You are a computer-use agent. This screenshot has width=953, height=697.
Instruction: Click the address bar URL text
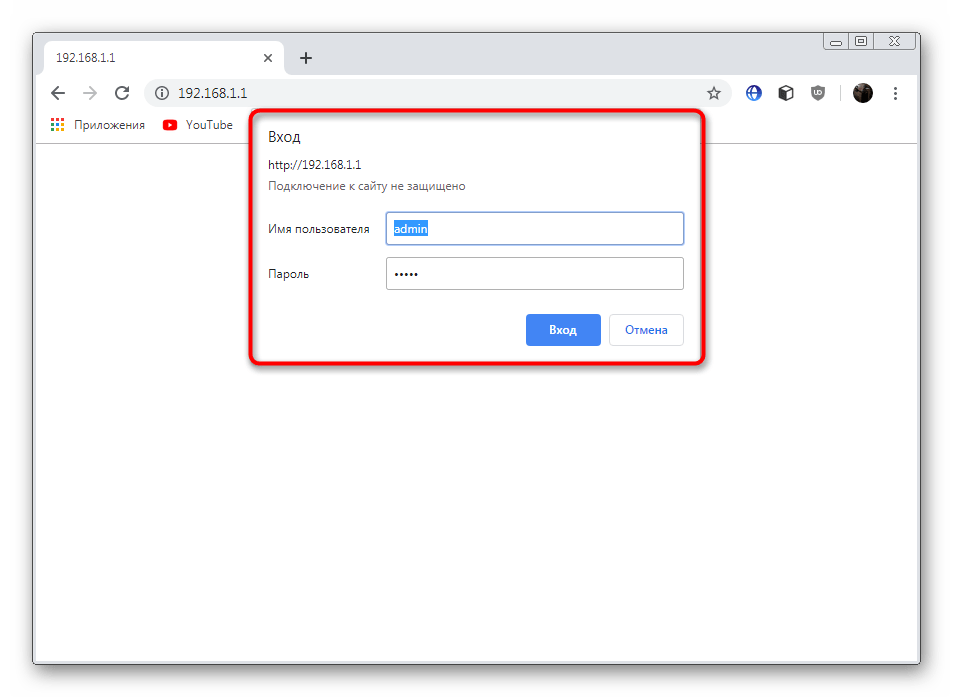(212, 93)
